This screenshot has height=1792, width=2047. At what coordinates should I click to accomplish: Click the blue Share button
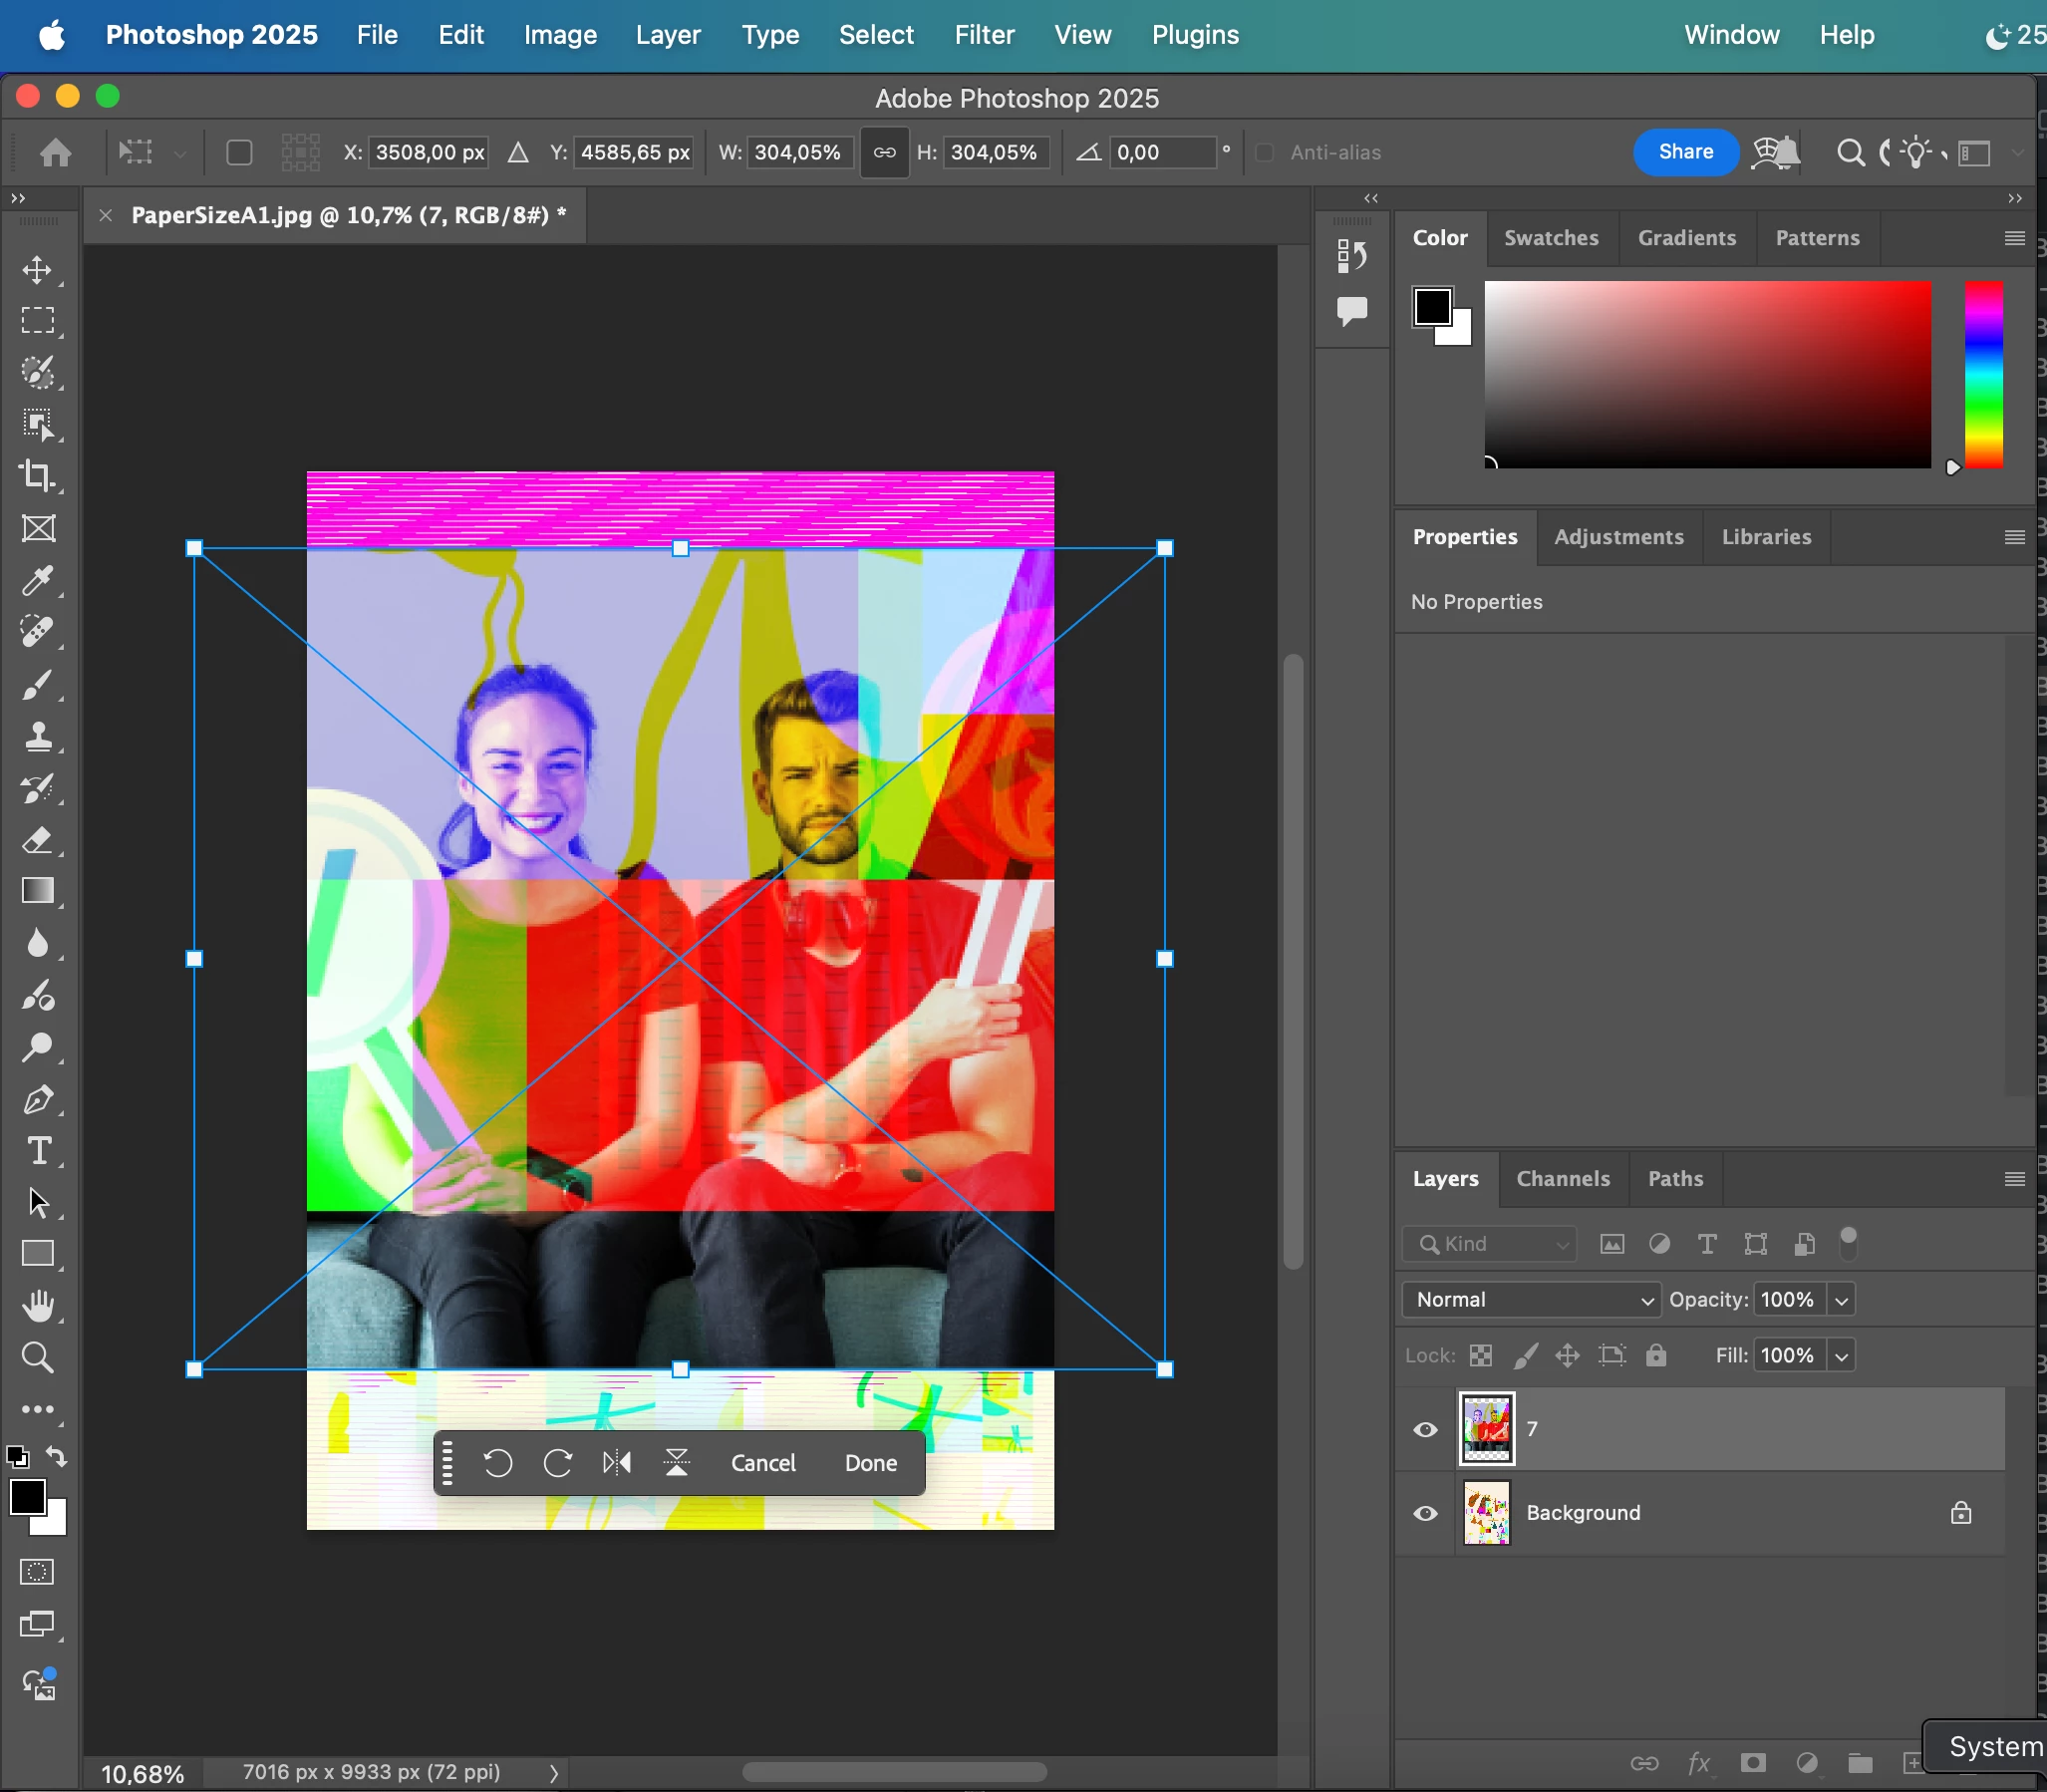coord(1685,152)
